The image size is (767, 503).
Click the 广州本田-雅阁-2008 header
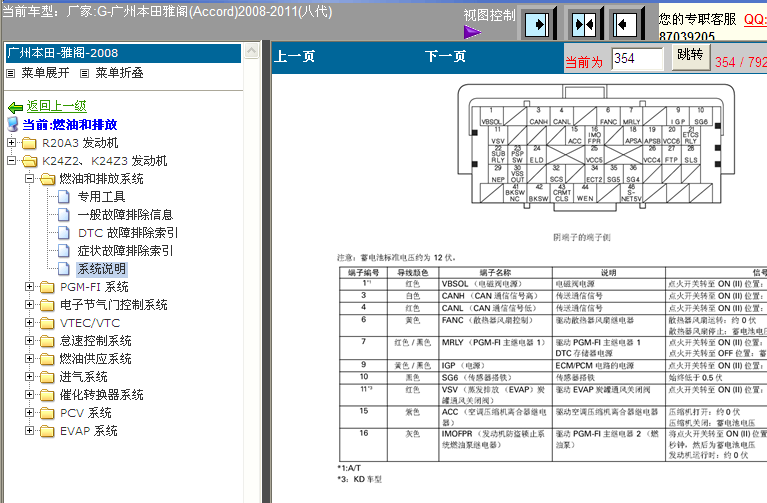123,53
